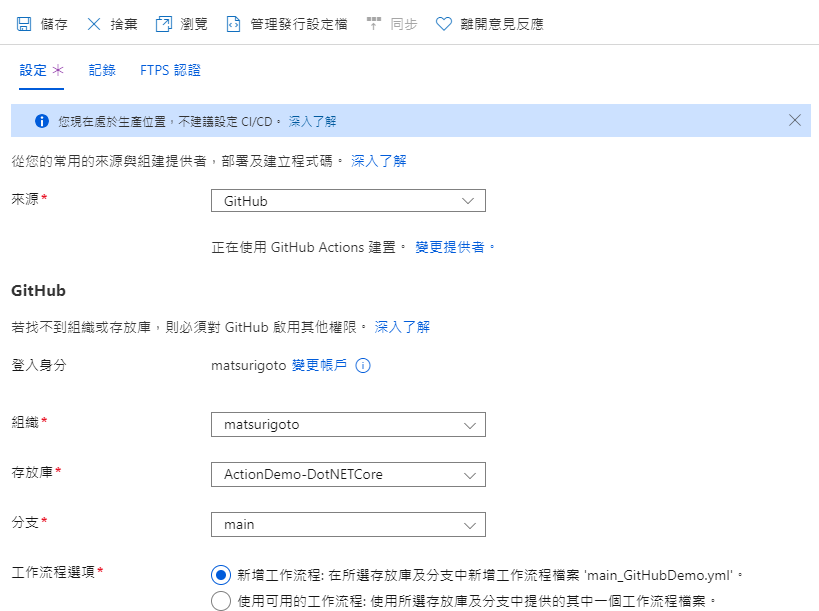Open the 存放庫 ActionDemo-DotNETCore dropdown

tap(348, 474)
